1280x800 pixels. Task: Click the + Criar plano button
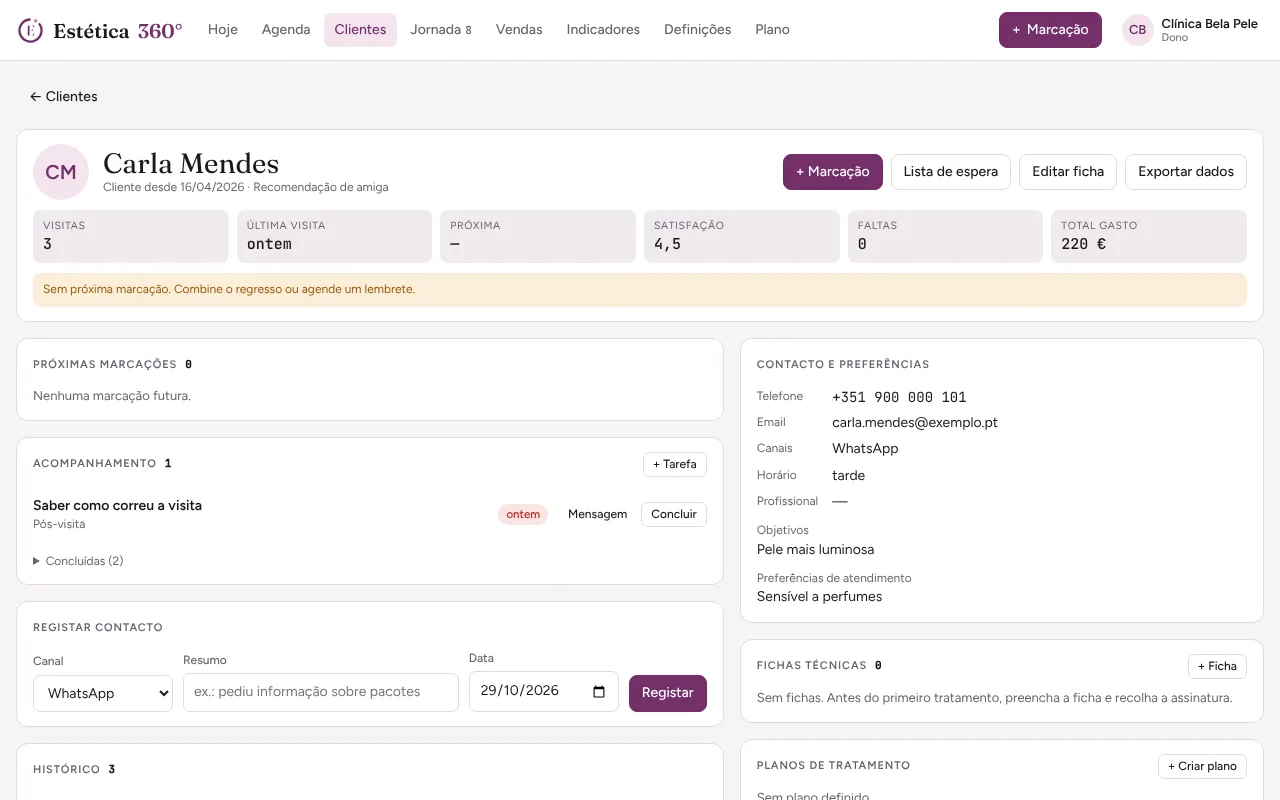tap(1202, 766)
